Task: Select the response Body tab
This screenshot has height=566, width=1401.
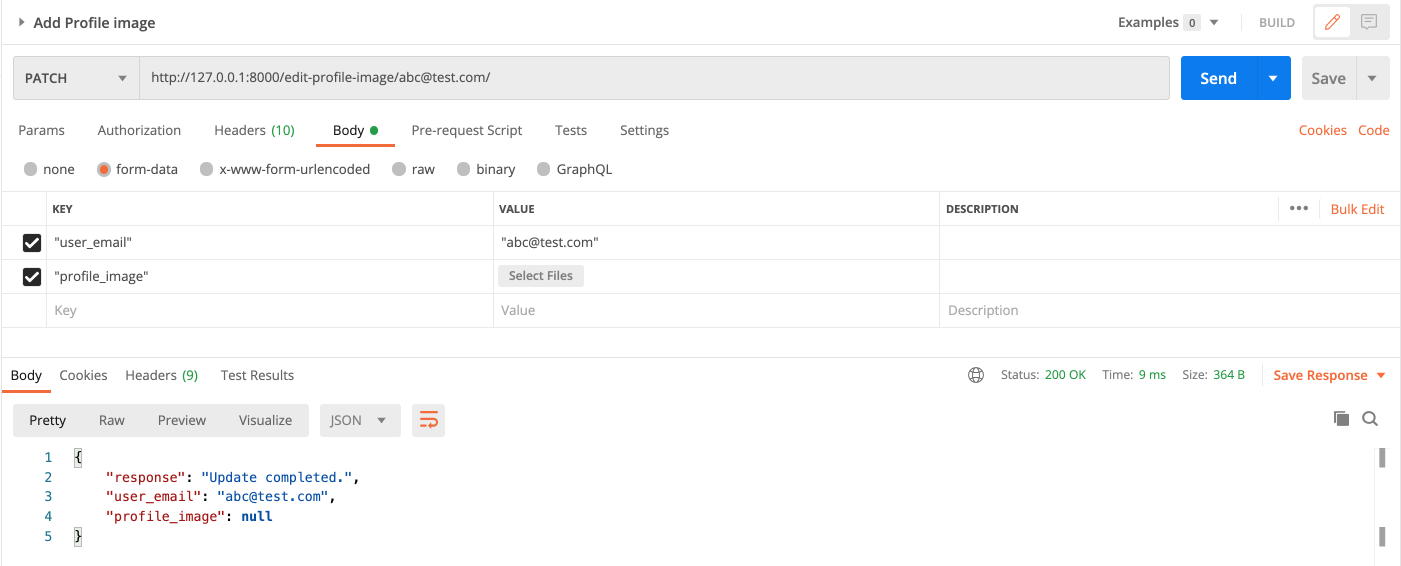Action: point(26,375)
